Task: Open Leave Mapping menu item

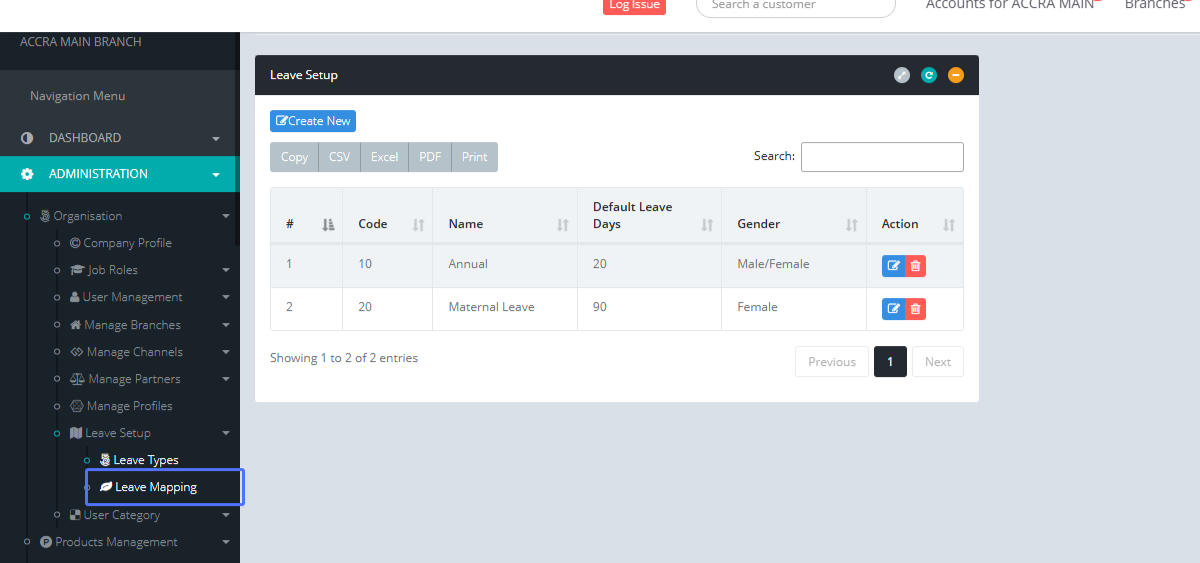Action: coord(156,487)
